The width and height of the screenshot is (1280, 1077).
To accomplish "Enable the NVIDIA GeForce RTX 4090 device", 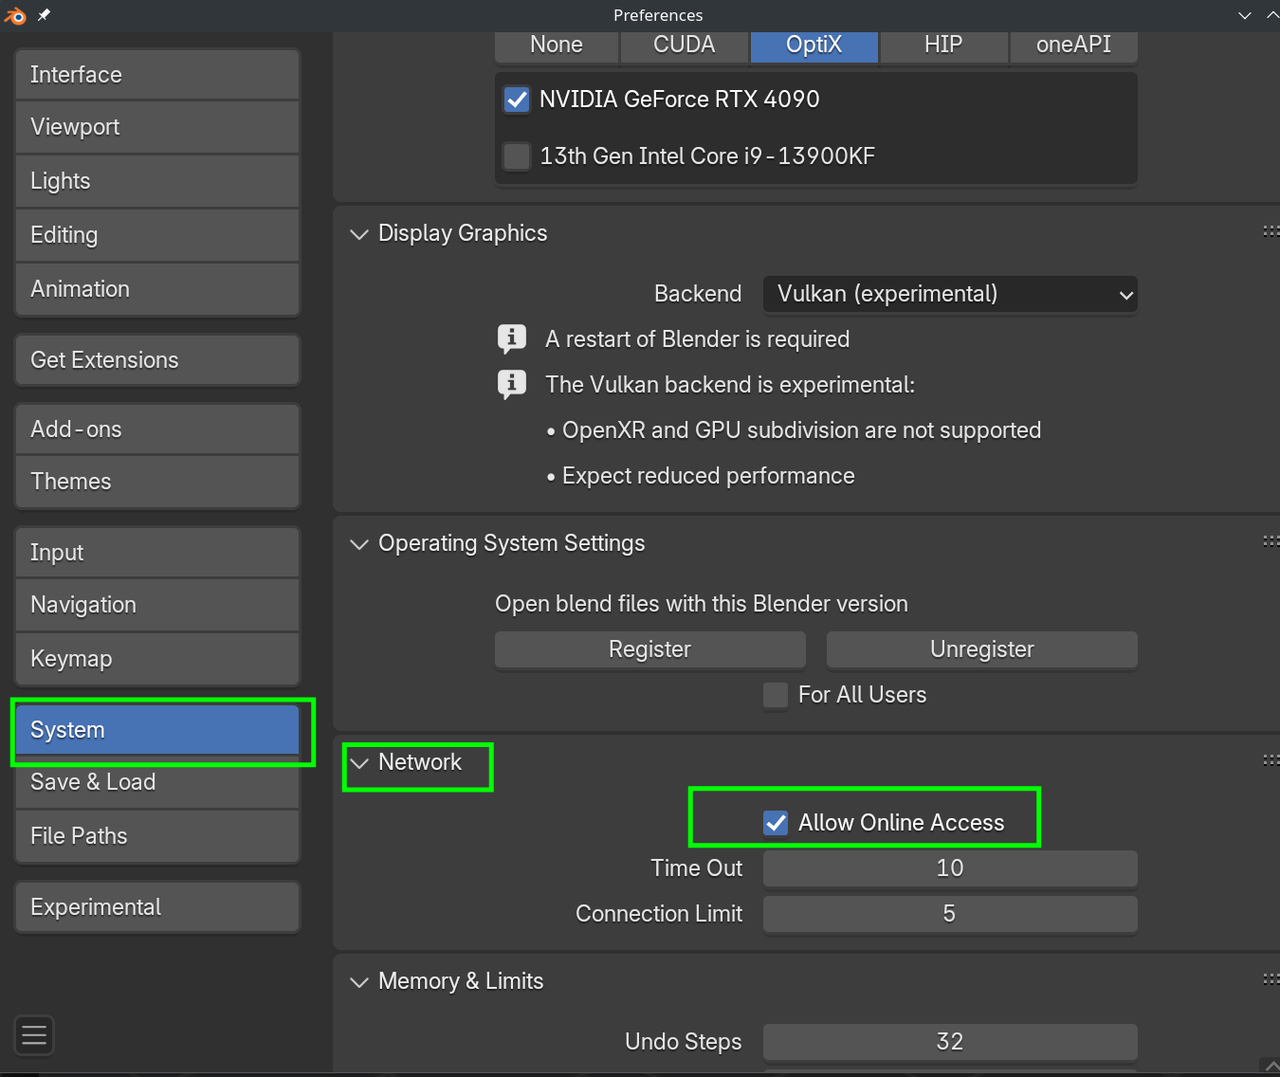I will coord(517,100).
